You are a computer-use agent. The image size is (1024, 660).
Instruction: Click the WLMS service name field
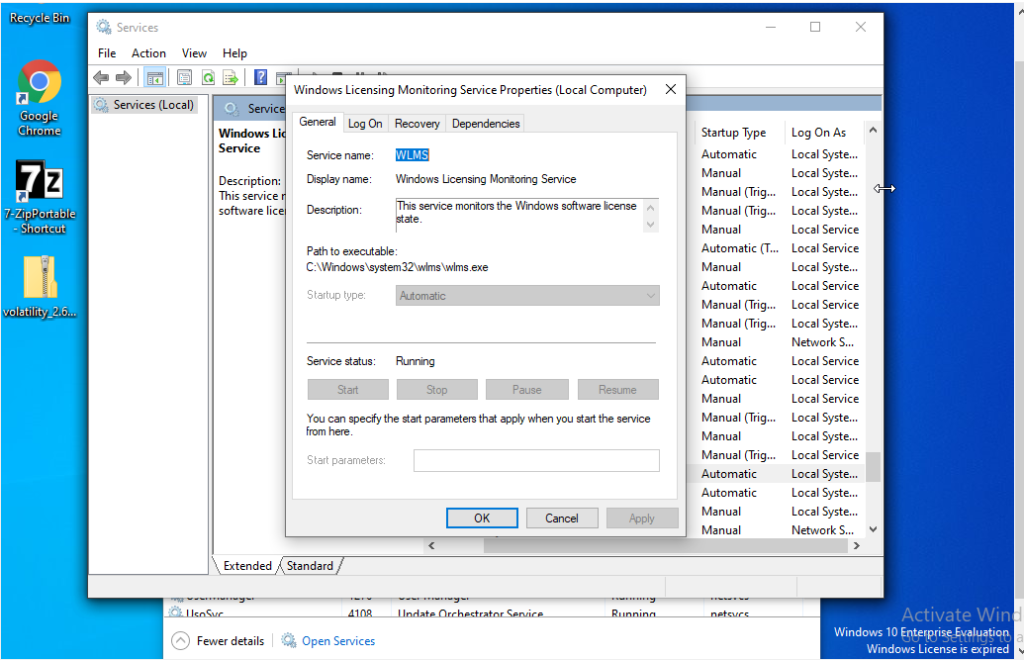pyautogui.click(x=412, y=155)
